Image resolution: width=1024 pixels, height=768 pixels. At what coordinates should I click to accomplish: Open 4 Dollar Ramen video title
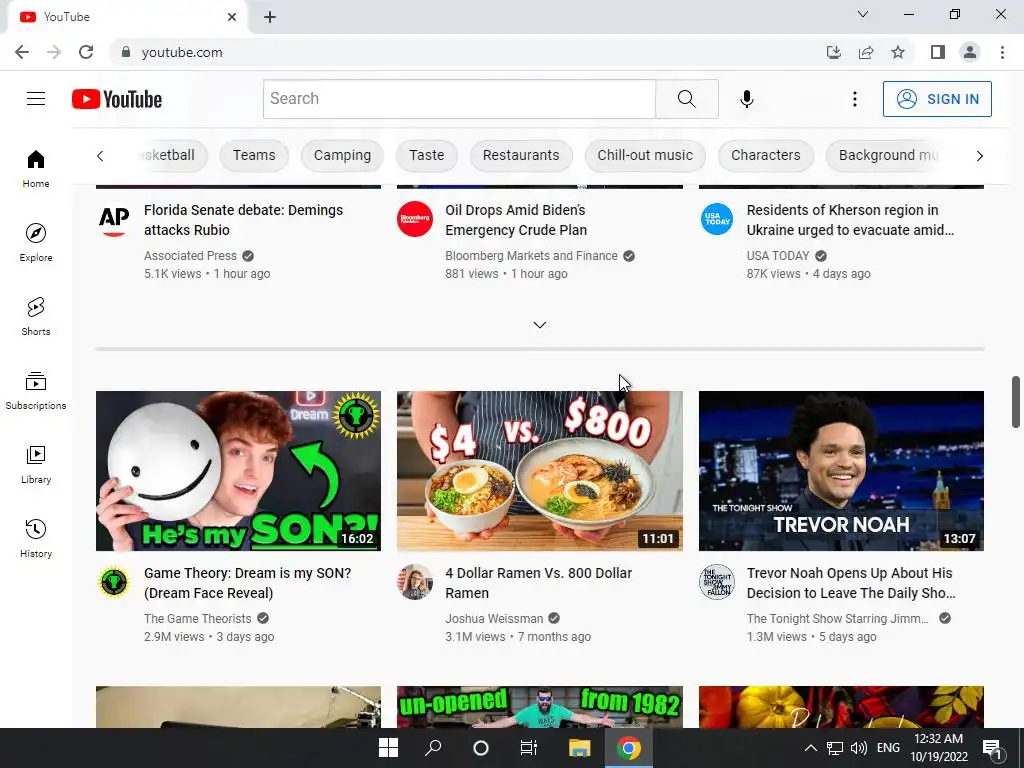click(x=539, y=583)
